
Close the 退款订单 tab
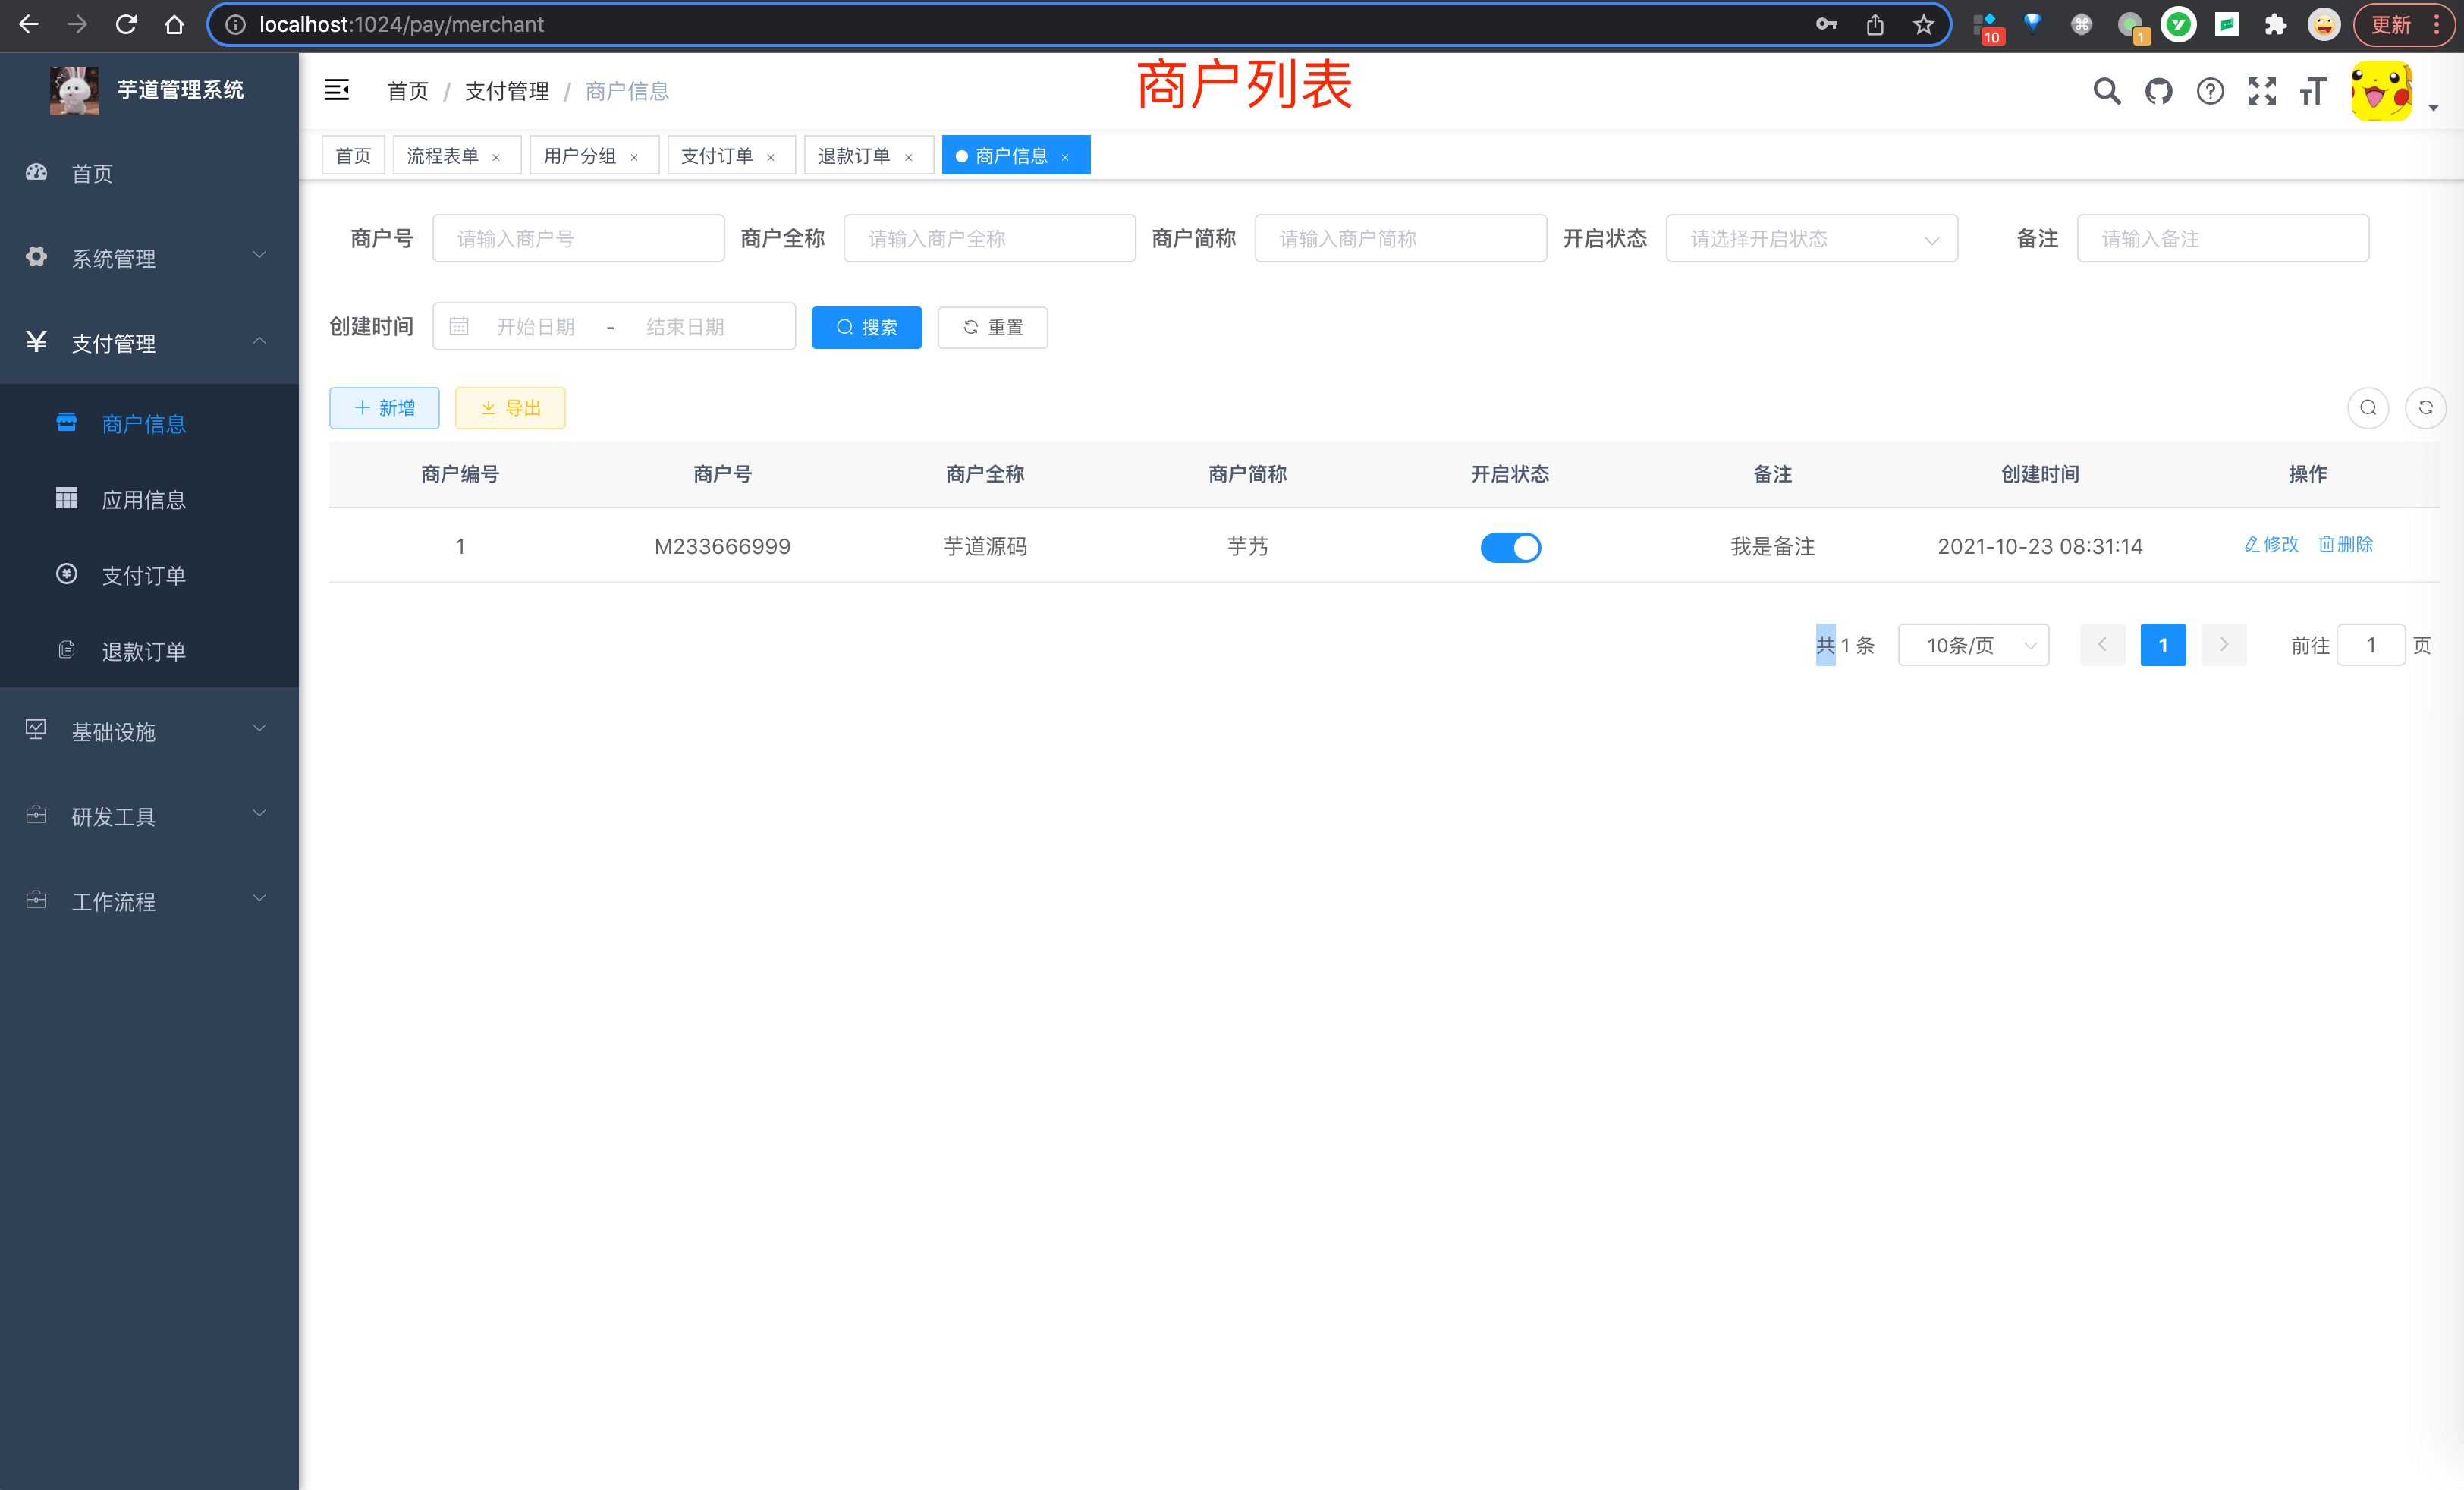(x=909, y=156)
